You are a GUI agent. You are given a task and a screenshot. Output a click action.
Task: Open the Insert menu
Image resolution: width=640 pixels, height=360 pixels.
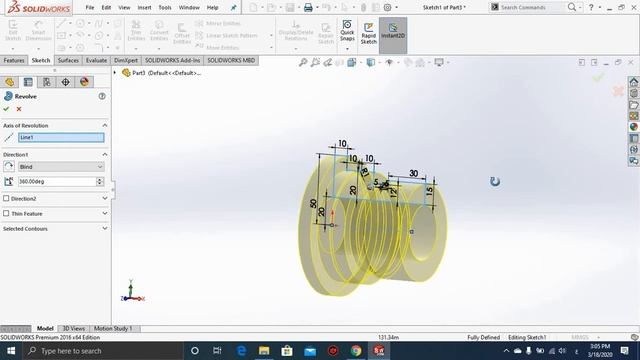(x=144, y=7)
